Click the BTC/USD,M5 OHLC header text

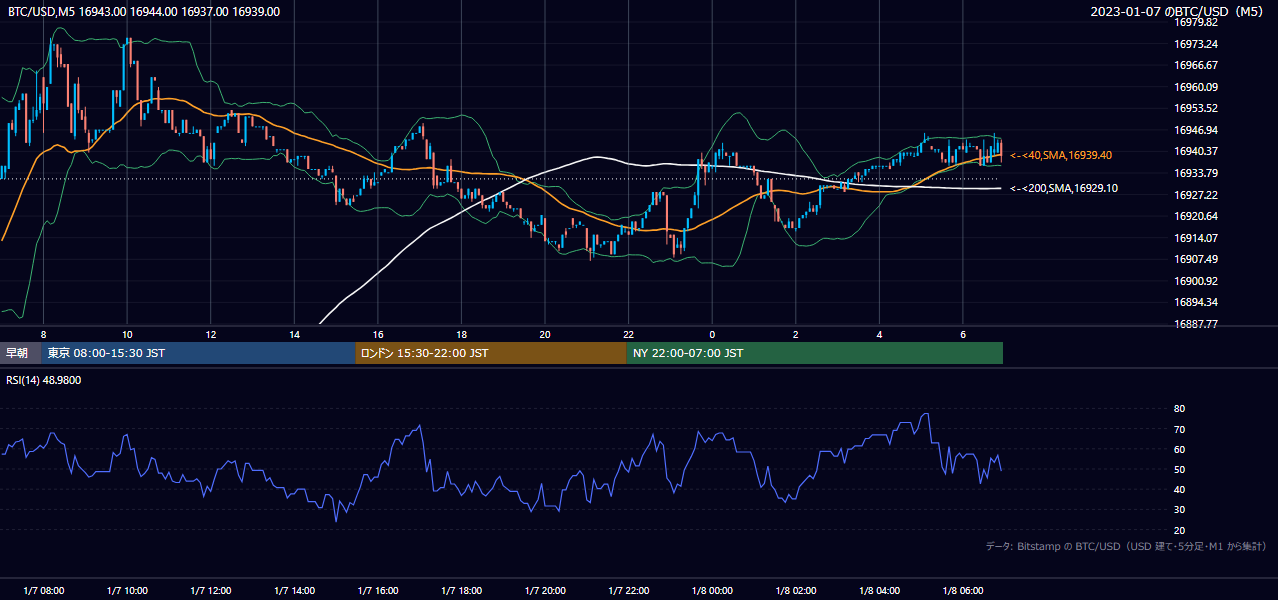pos(144,12)
